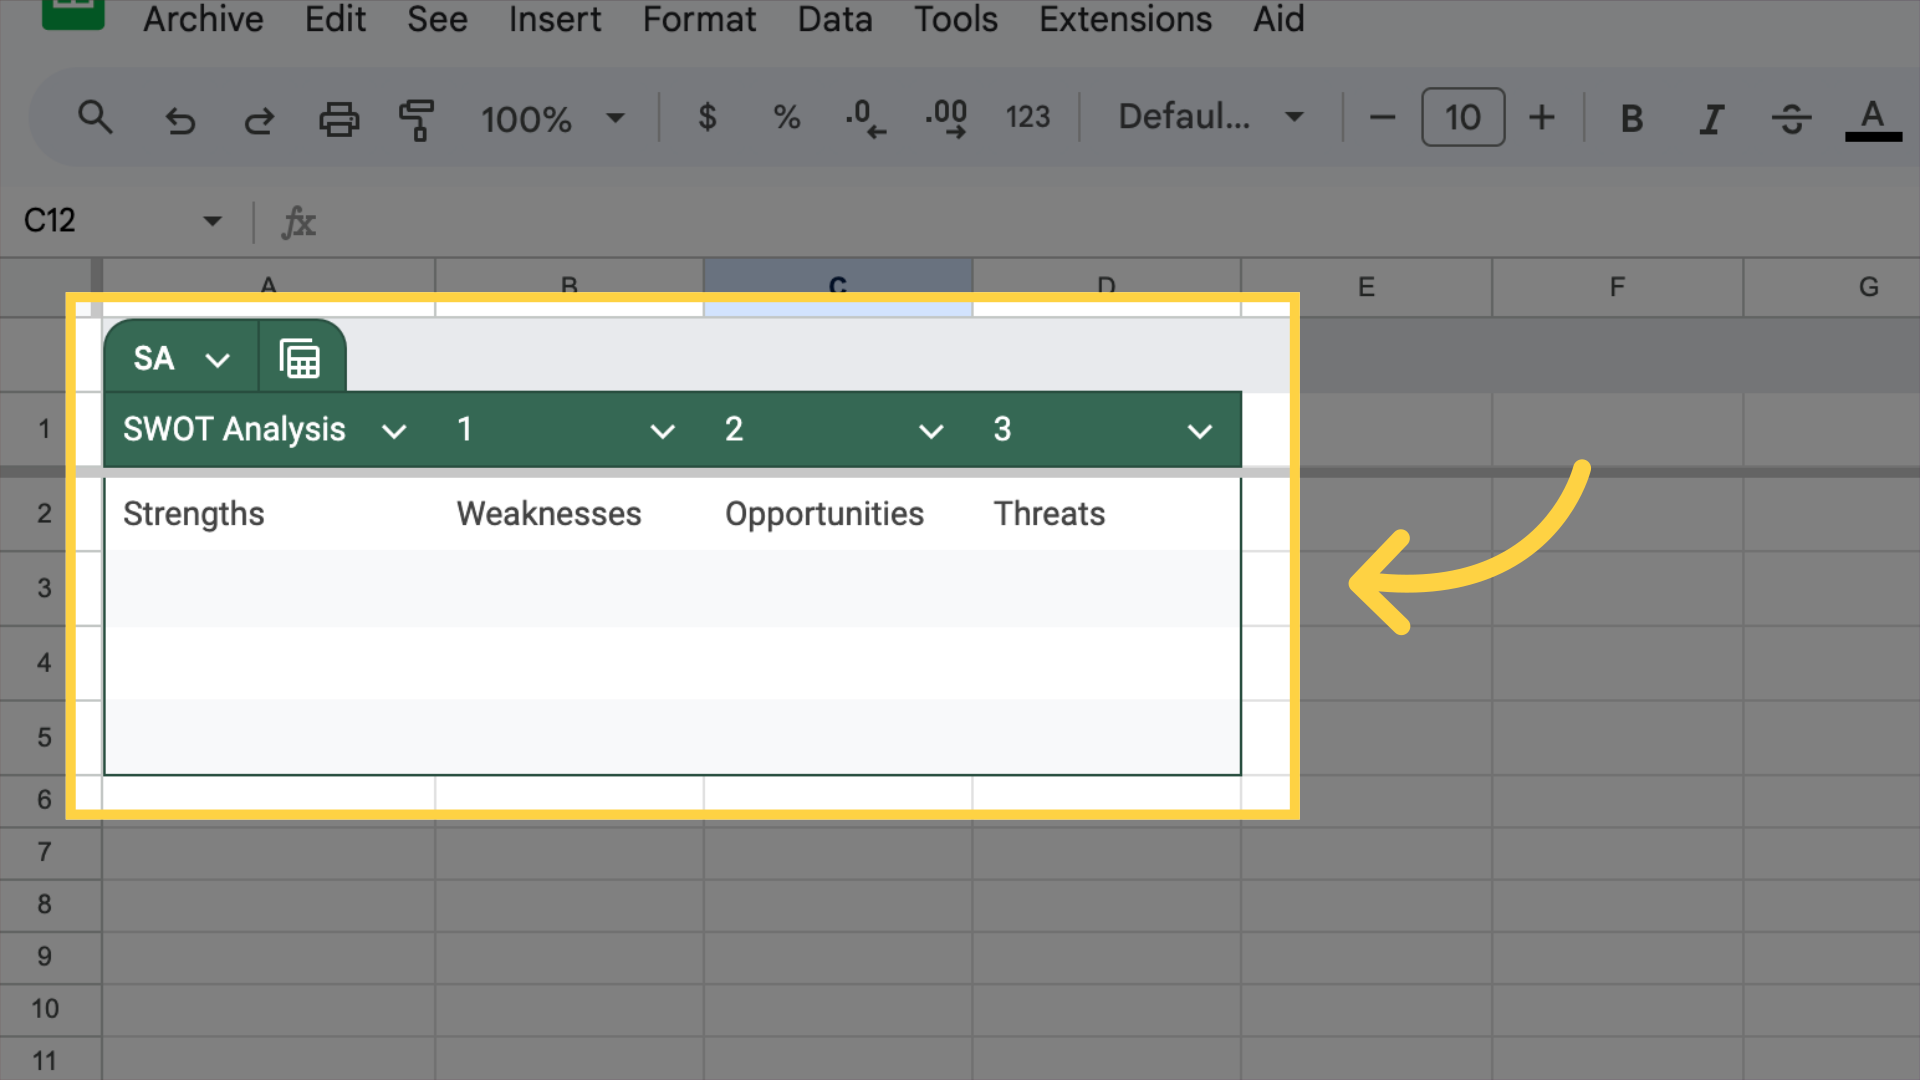This screenshot has height=1080, width=1920.
Task: Toggle bold formatting
Action: [1631, 119]
